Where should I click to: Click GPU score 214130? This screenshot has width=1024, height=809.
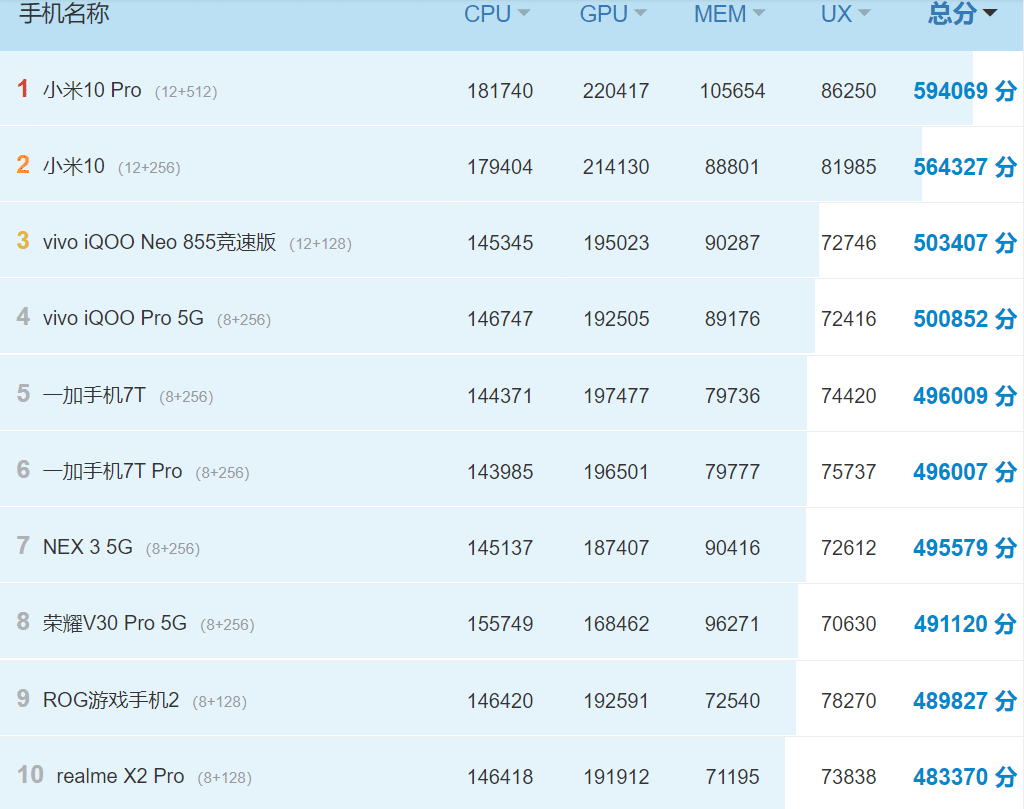(616, 167)
